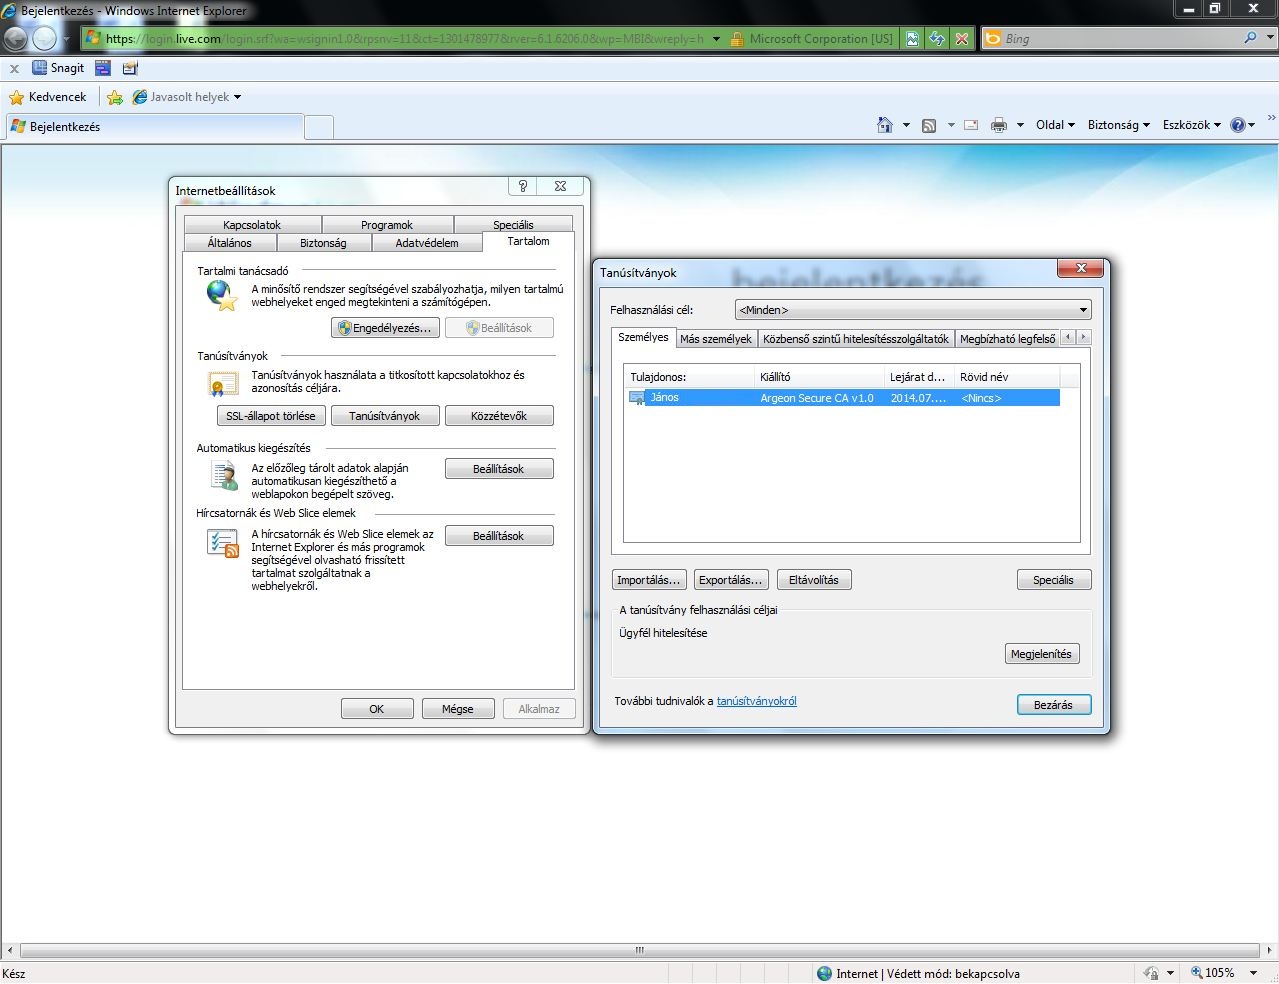1279x984 pixels.
Task: Click the Eltávolítás button
Action: 814,580
